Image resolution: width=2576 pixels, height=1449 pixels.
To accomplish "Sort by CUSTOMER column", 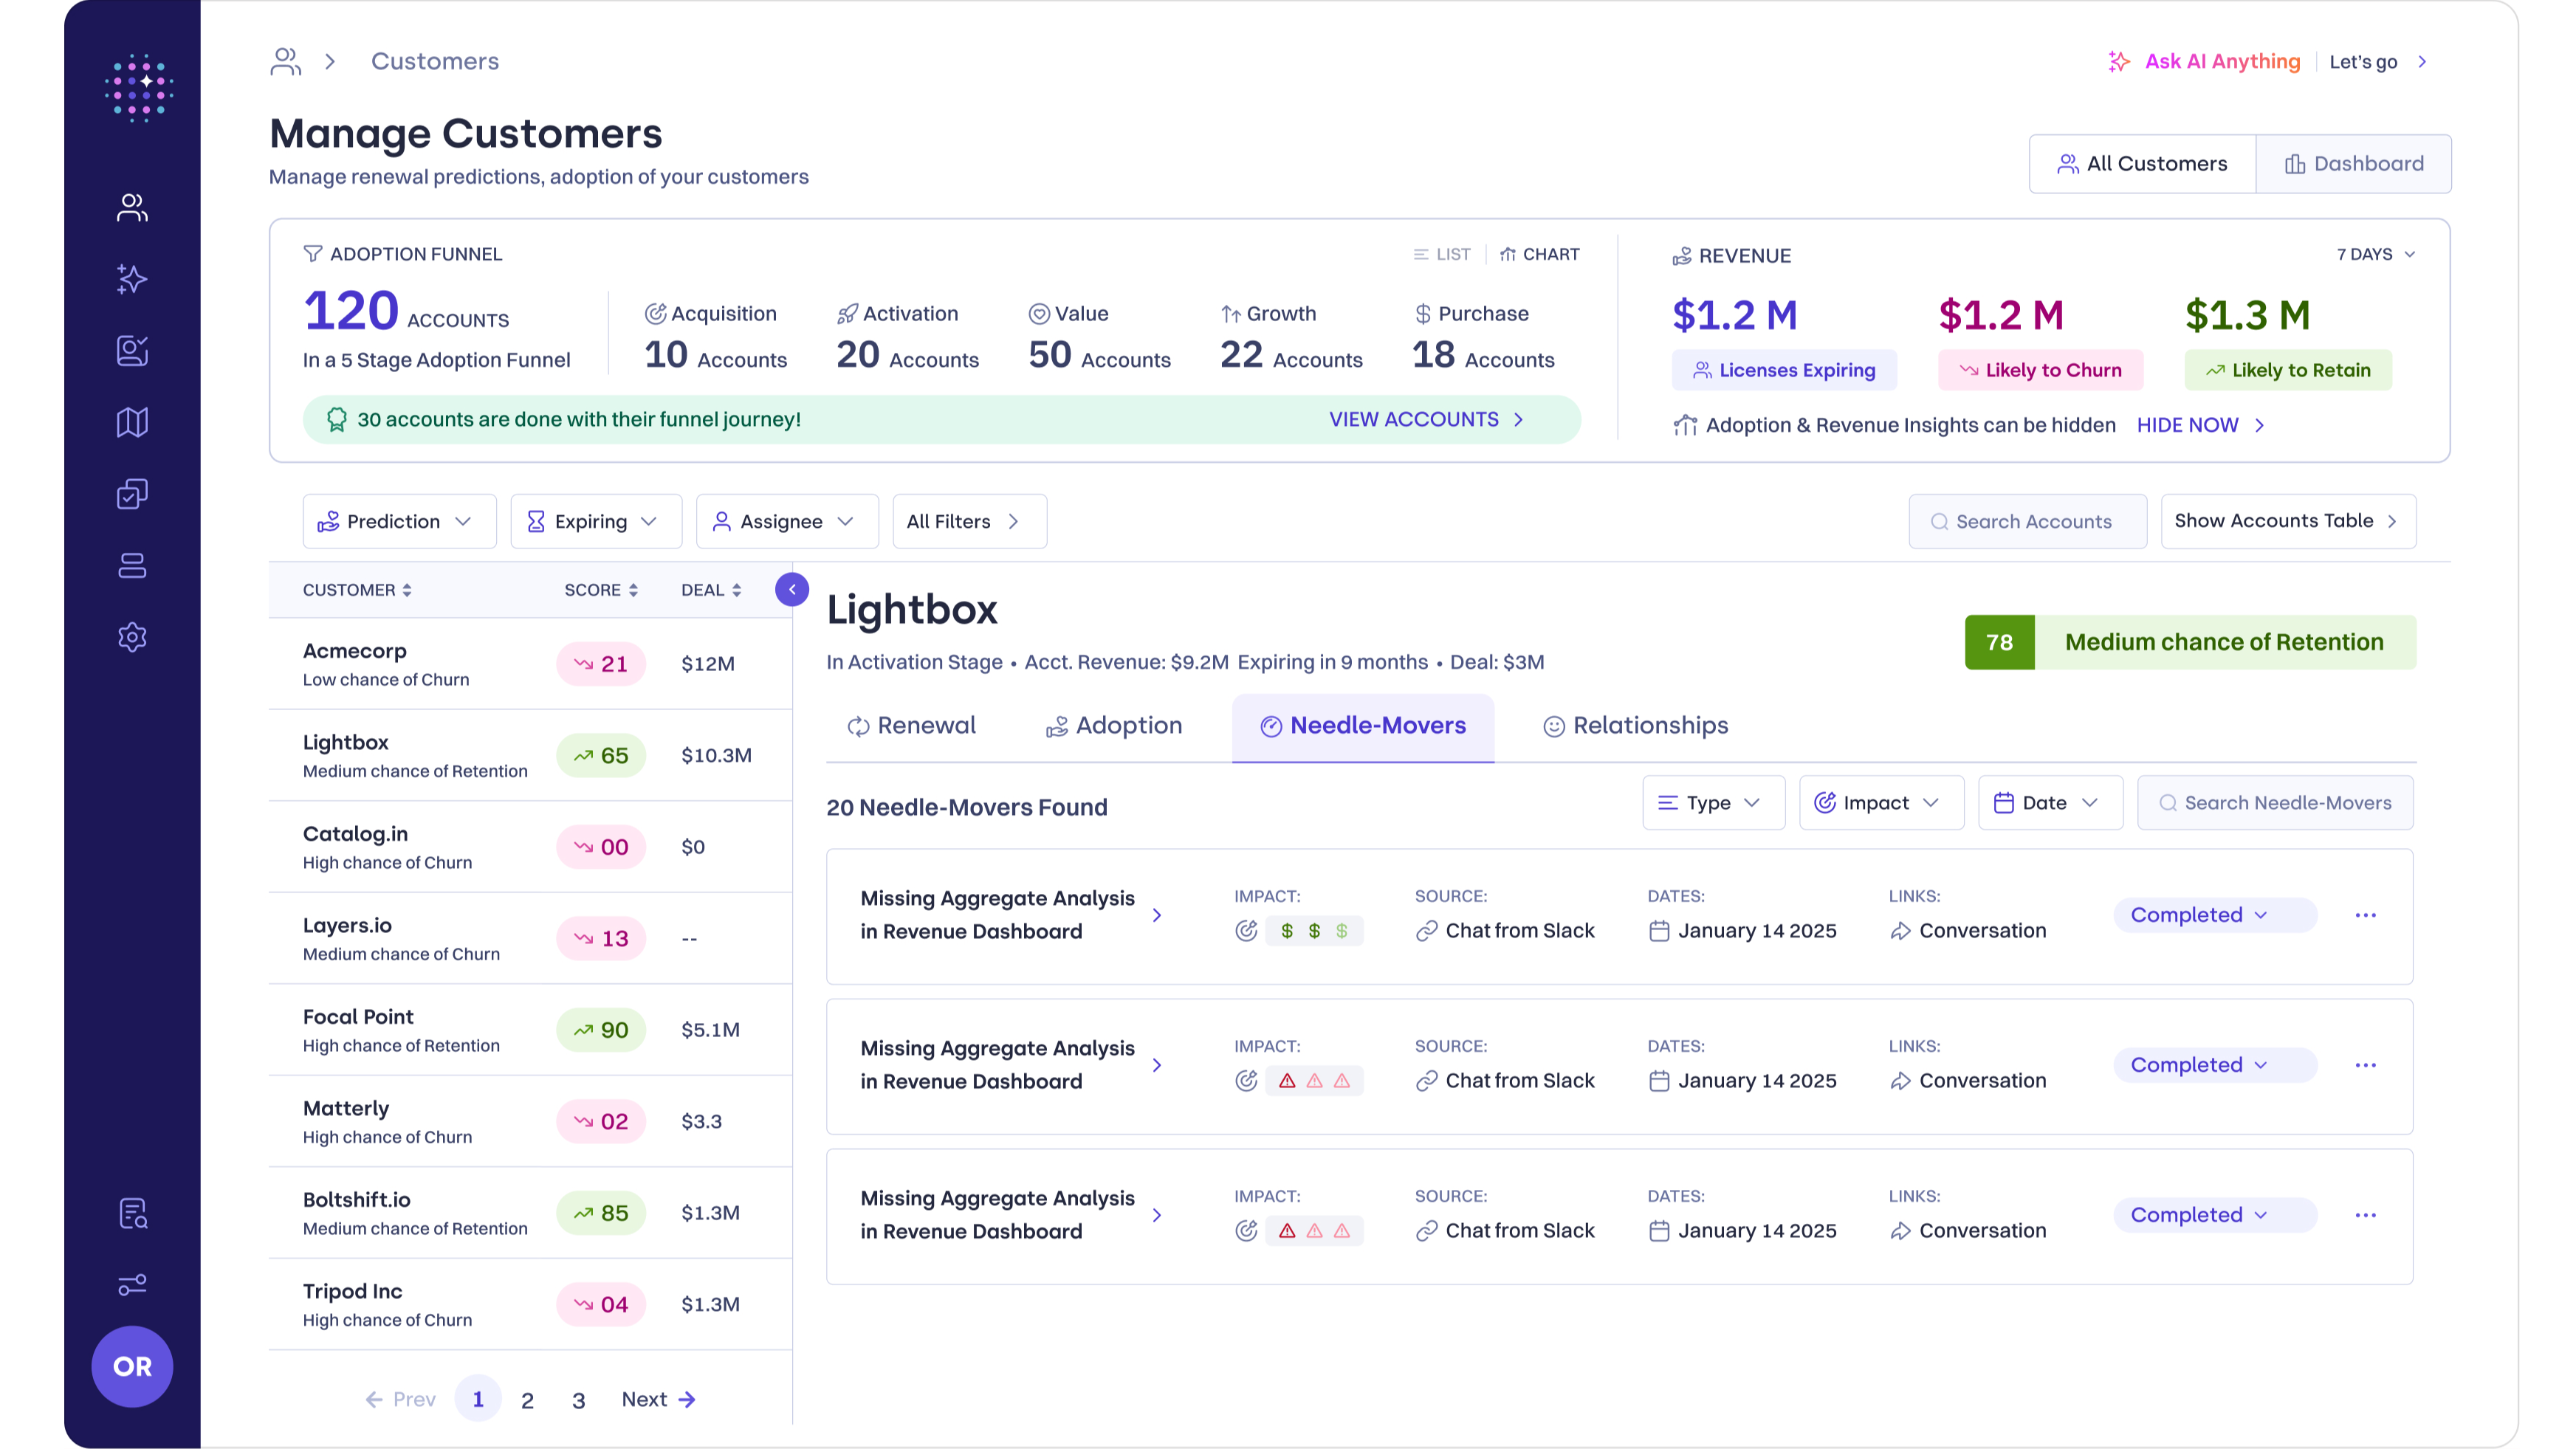I will coord(357,590).
